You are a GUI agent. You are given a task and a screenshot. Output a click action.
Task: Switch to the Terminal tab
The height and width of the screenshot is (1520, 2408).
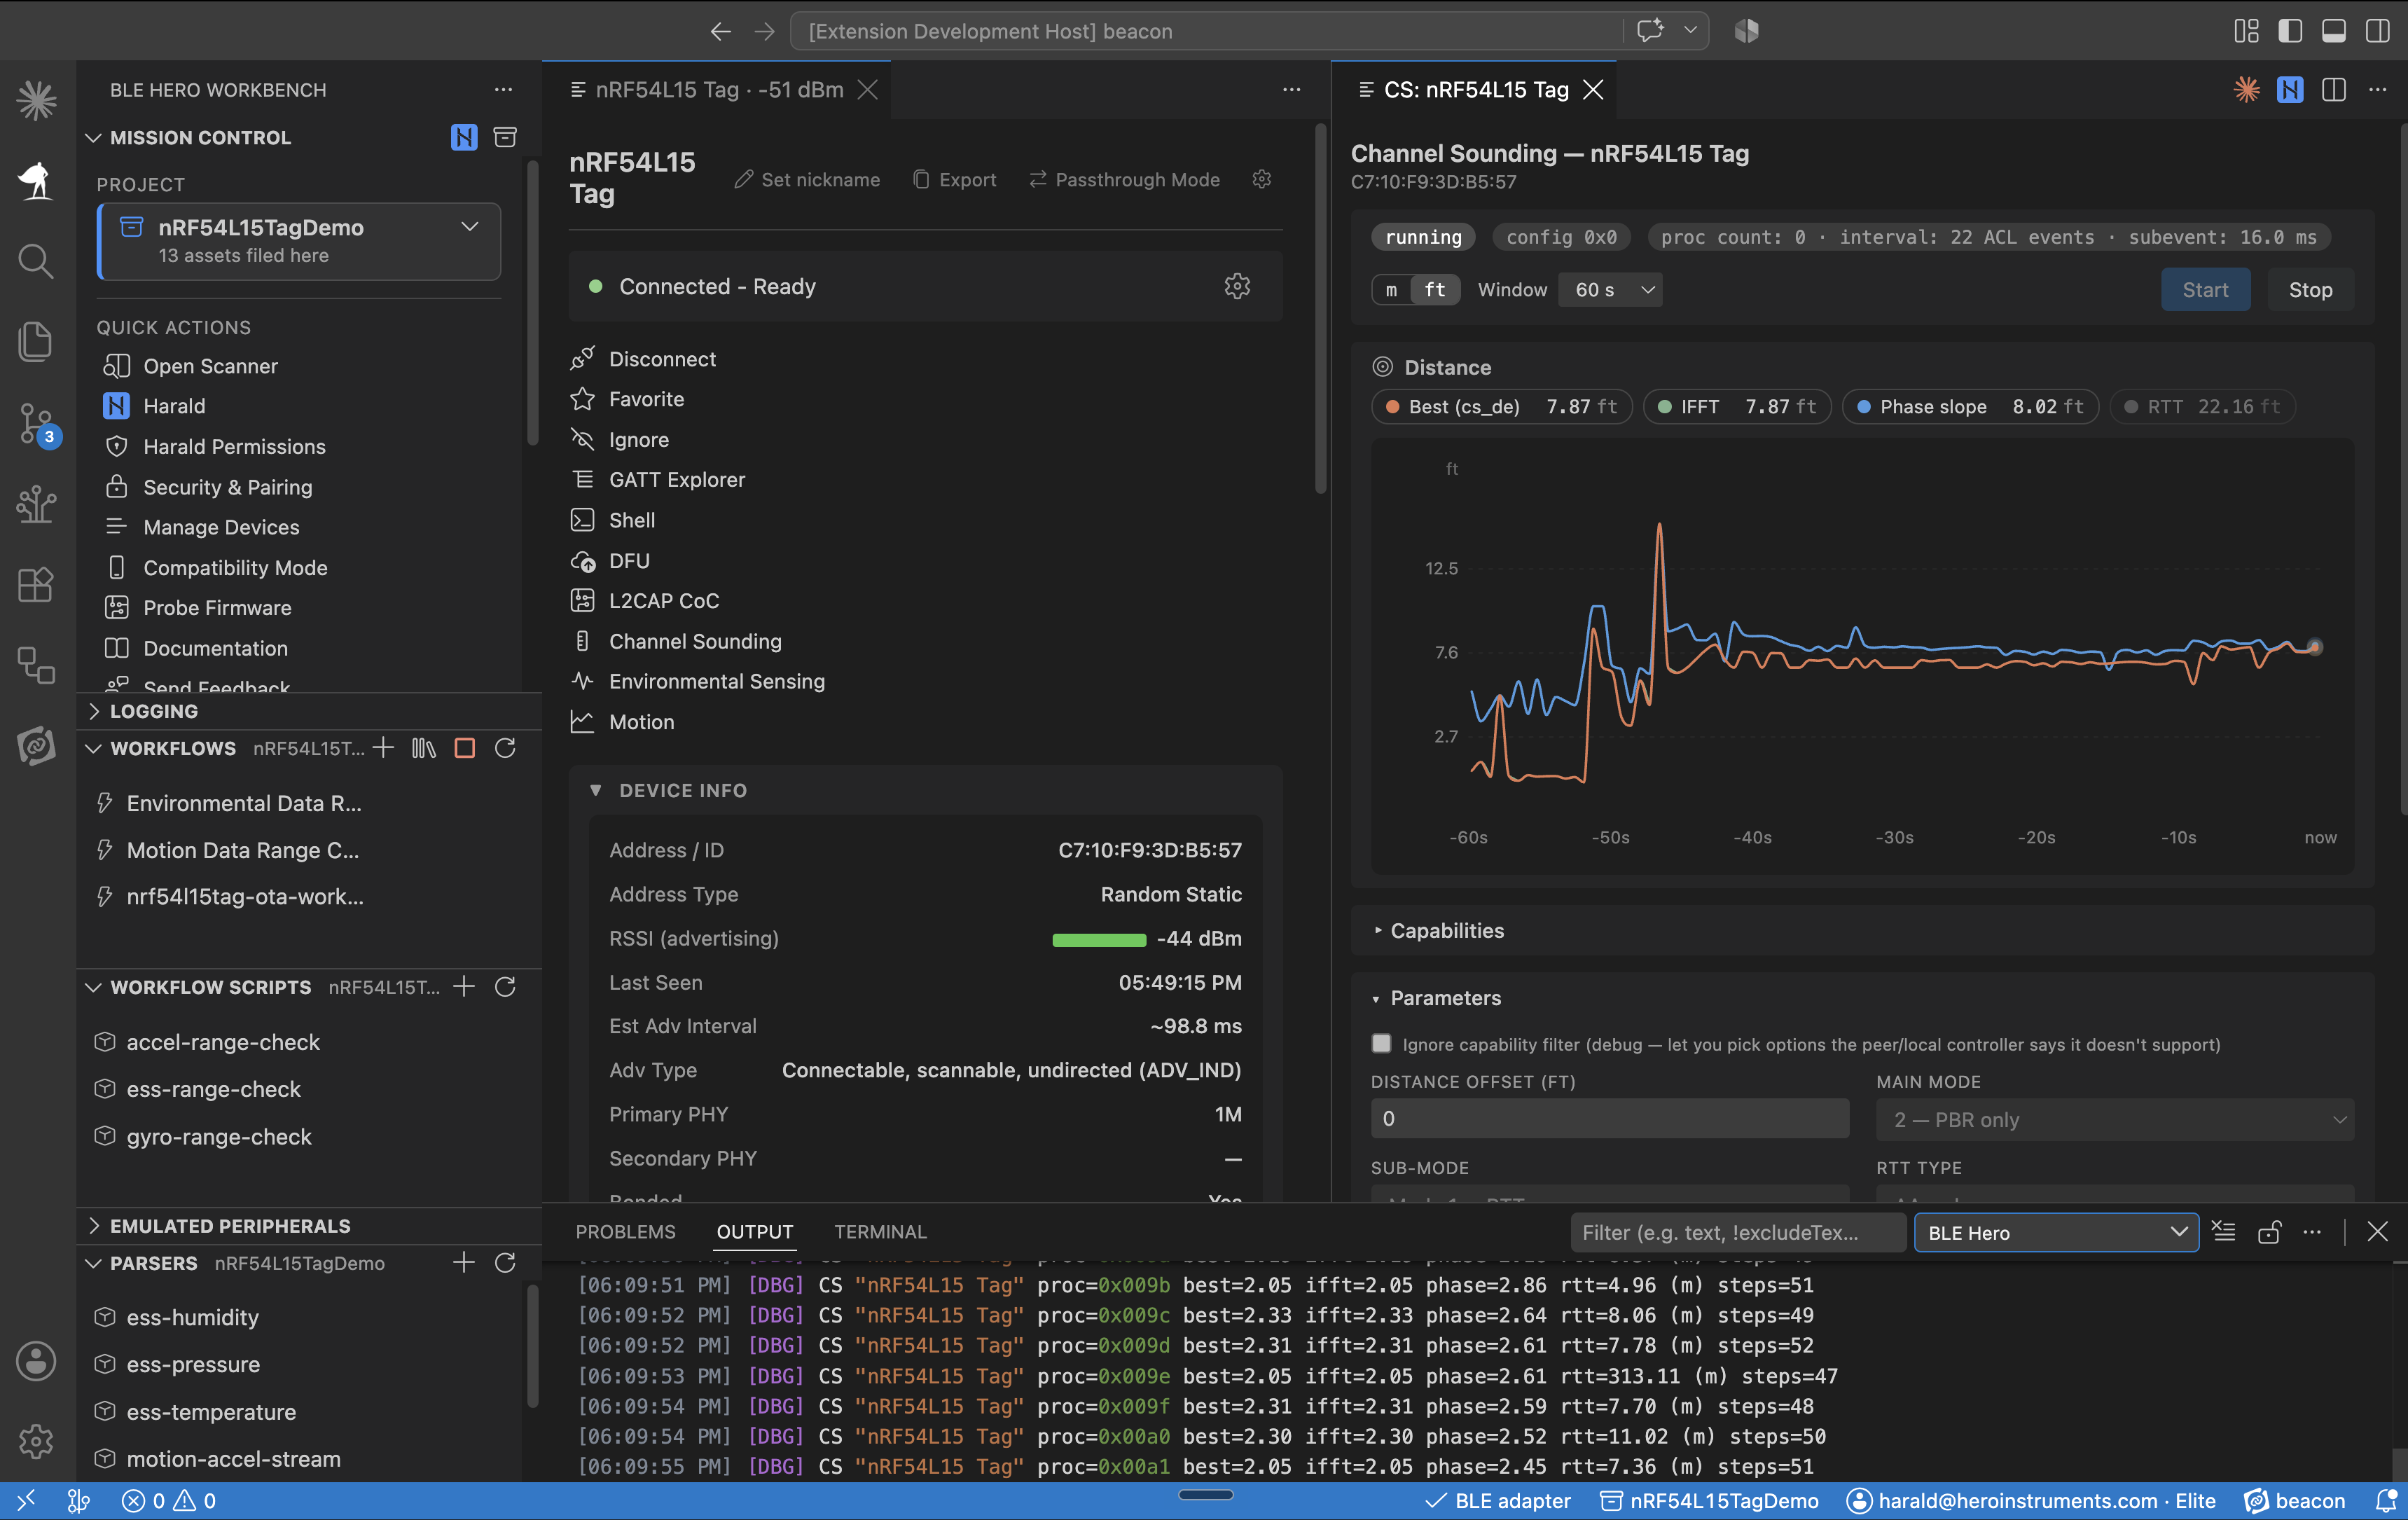pyautogui.click(x=880, y=1232)
